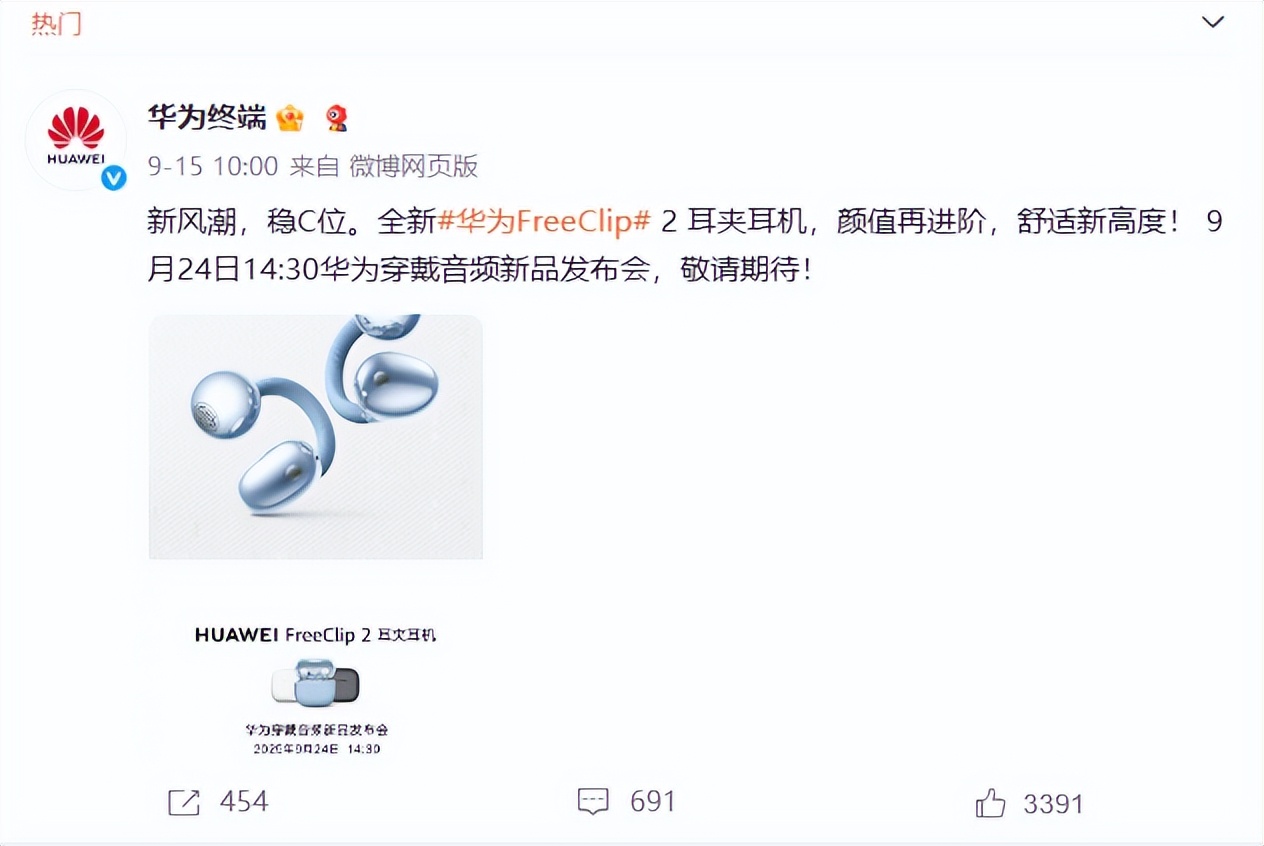This screenshot has height=846, width=1264.
Task: Click the 9-15 10:00 post timestamp
Action: (x=213, y=166)
